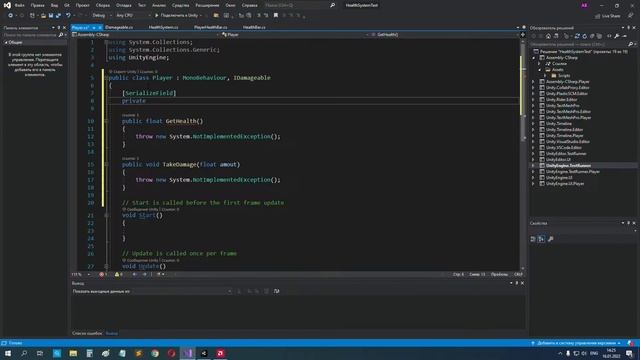Select the Unity.Rider.Editor project
This screenshot has width=640, height=360.
tap(561, 100)
